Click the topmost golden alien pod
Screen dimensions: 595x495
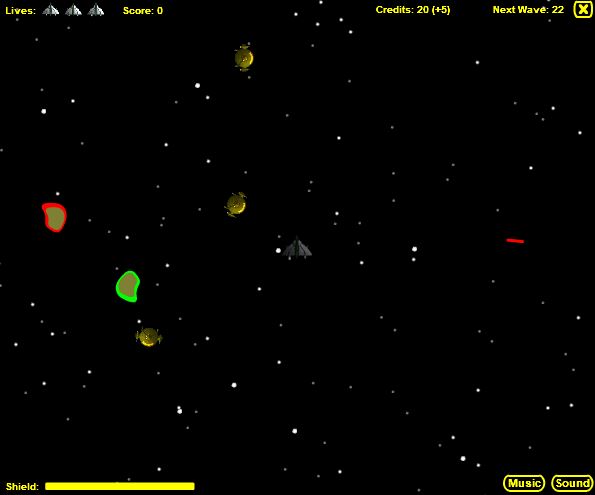[244, 58]
